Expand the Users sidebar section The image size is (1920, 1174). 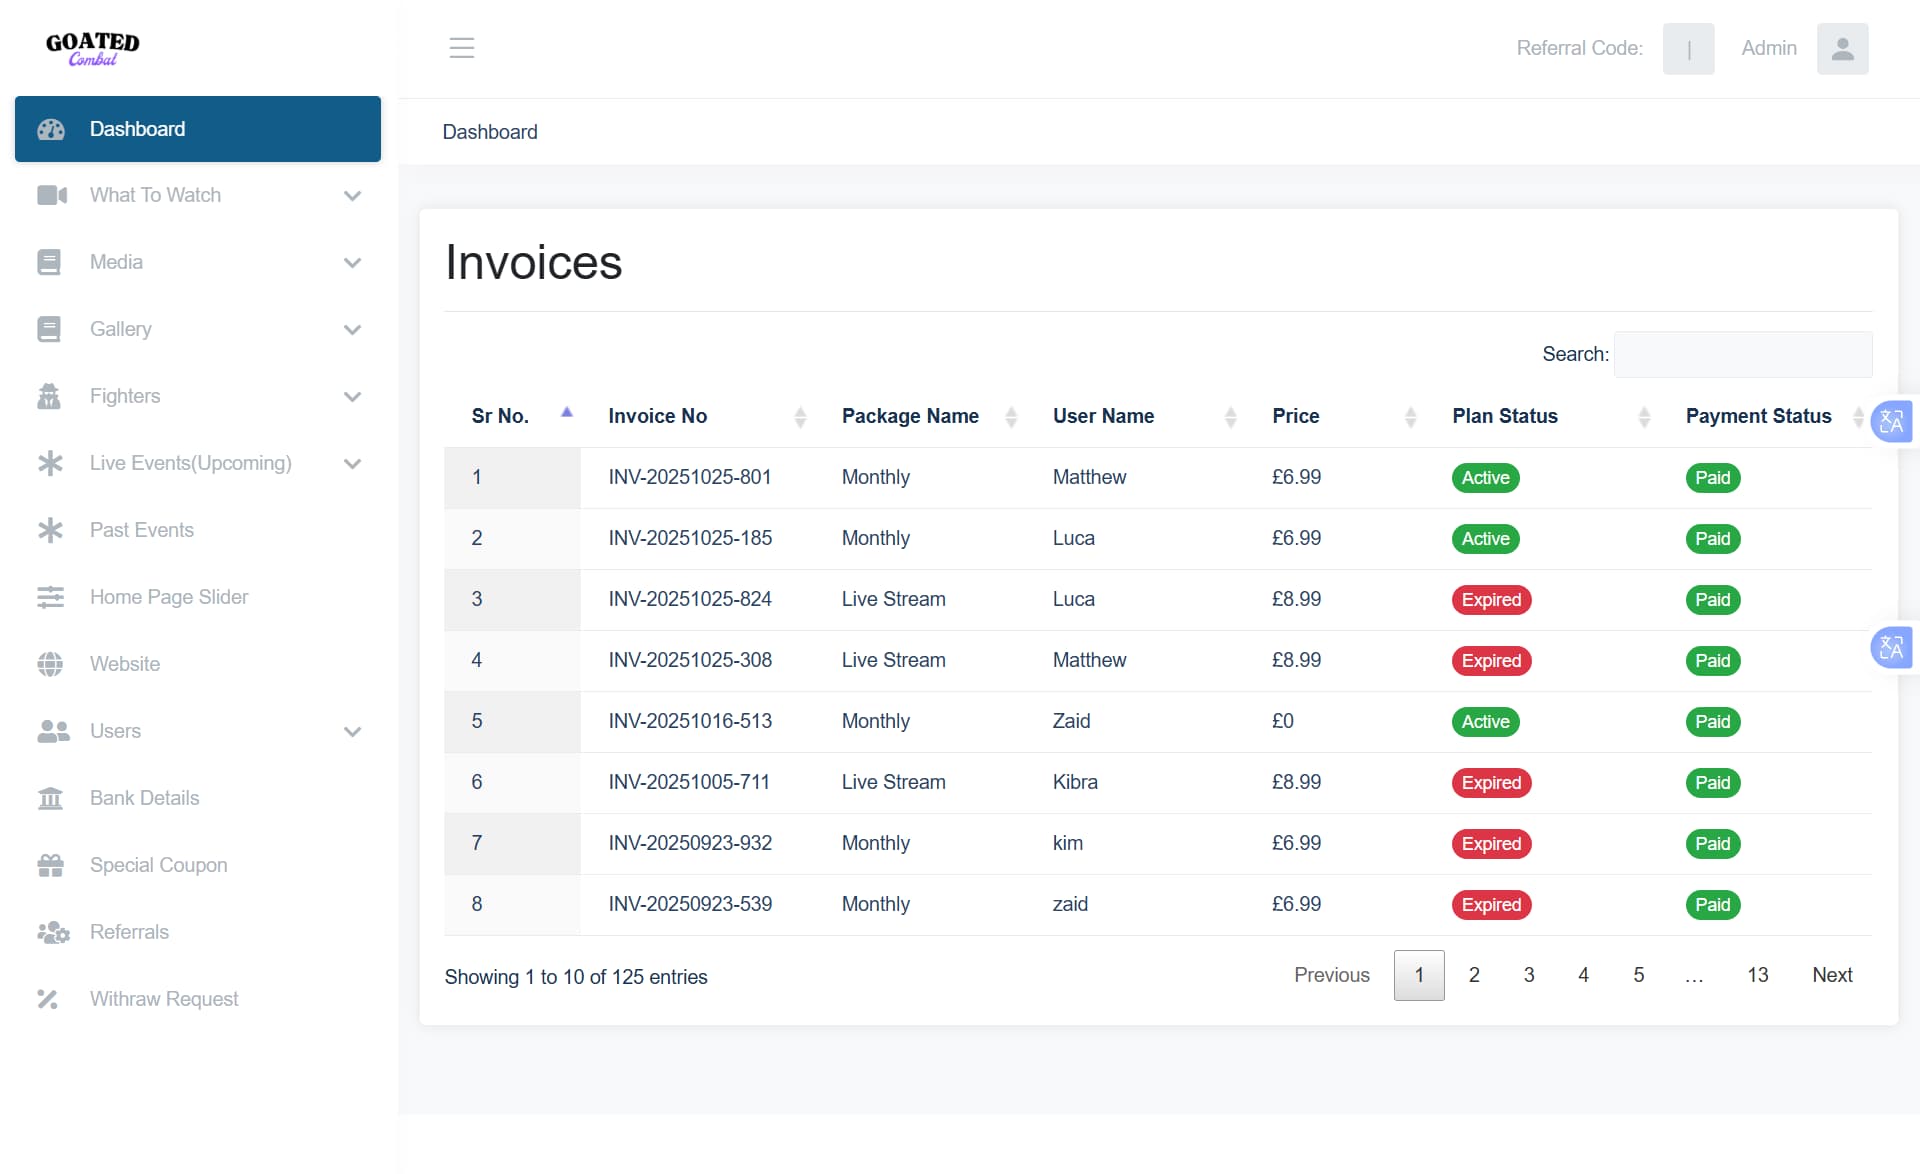tap(352, 732)
